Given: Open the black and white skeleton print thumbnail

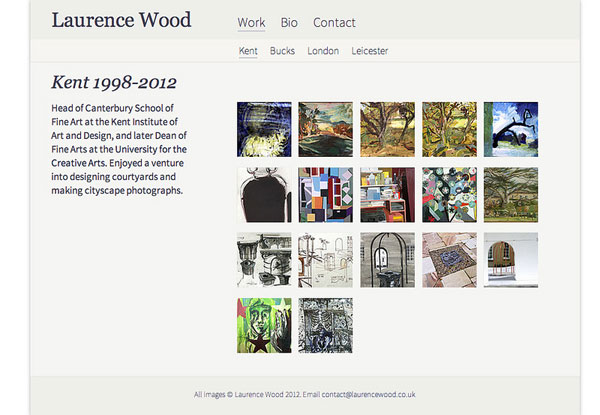Looking at the screenshot, I should tap(326, 325).
